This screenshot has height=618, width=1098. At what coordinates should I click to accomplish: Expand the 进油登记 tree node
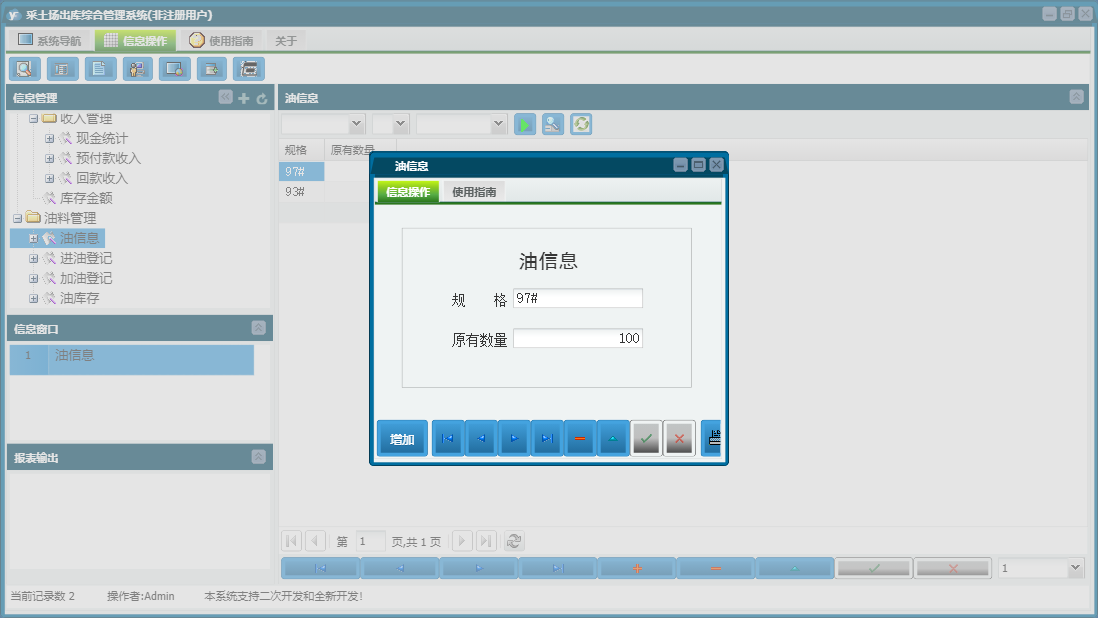pyautogui.click(x=33, y=258)
